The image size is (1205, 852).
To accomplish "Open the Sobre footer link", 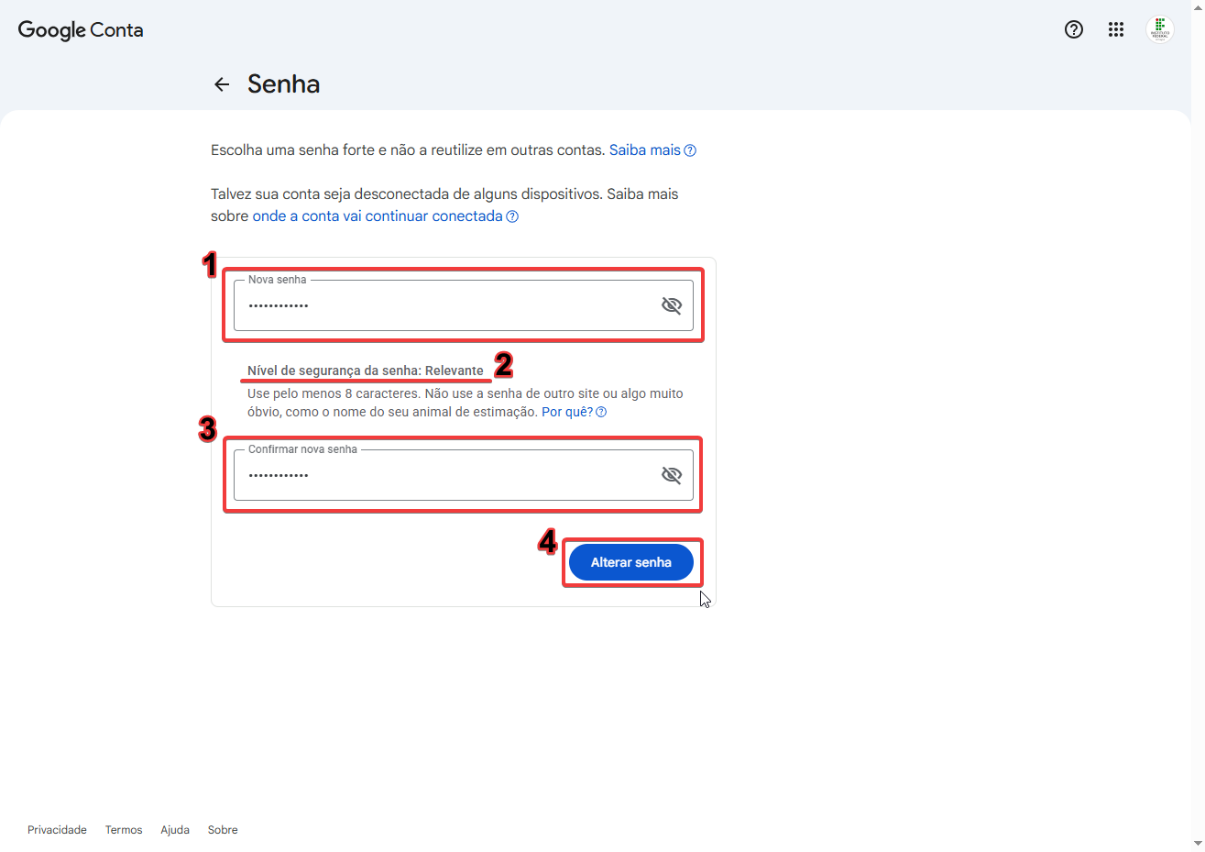I will pos(223,830).
